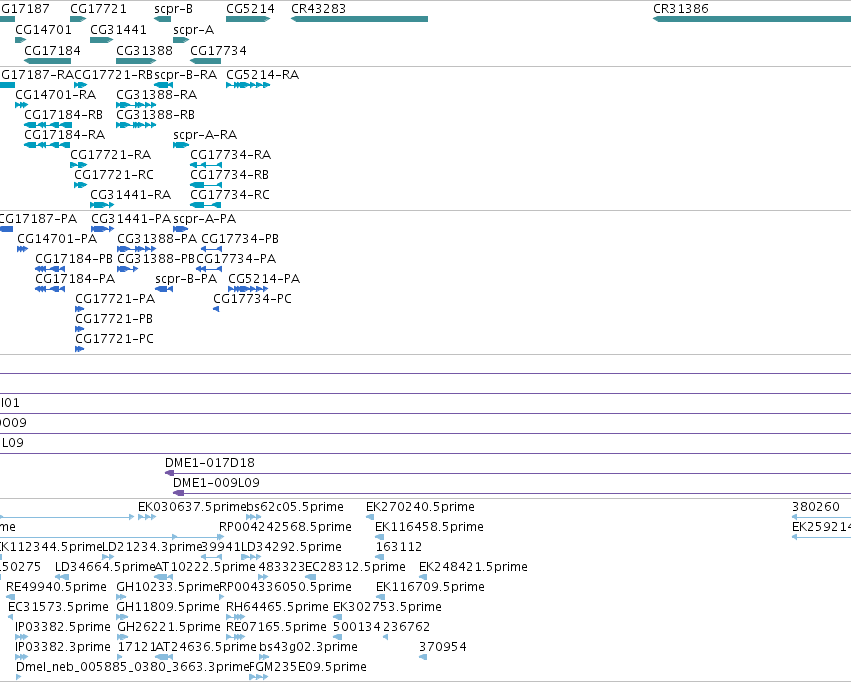Click protein CG31388-PA
Viewport: 851px width, 682px height.
coord(137,249)
